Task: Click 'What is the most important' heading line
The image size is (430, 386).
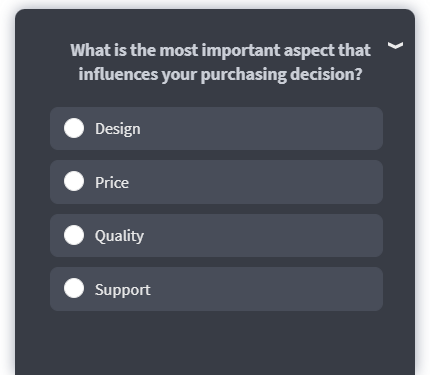Action: point(175,50)
